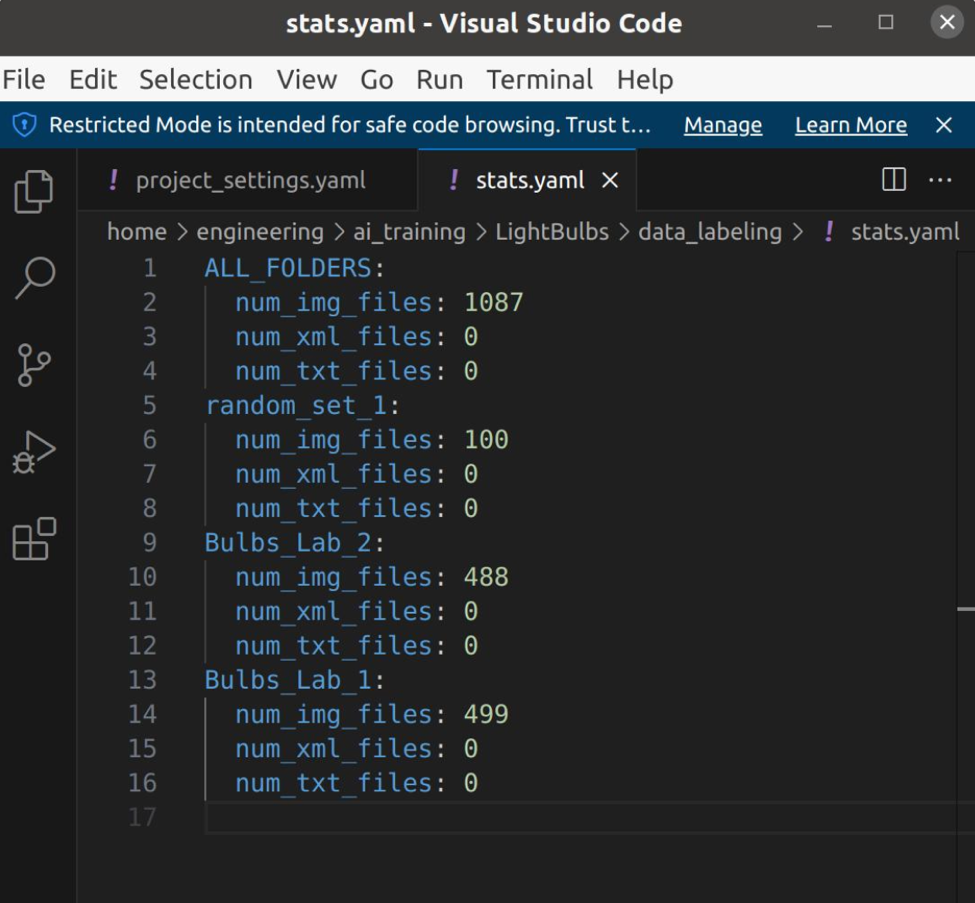Dismiss the Restricted Mode banner
Screen dimensions: 975x903
(x=943, y=125)
